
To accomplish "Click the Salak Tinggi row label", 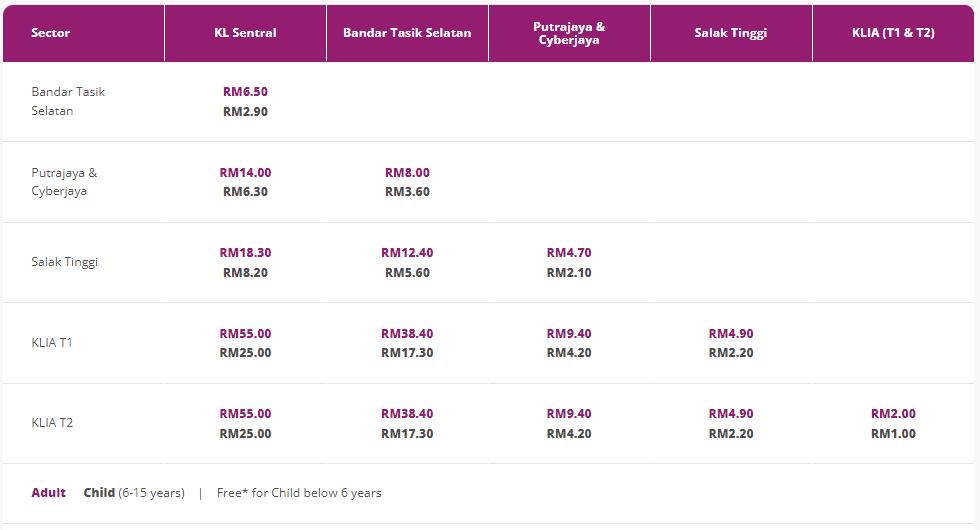I will click(x=64, y=262).
